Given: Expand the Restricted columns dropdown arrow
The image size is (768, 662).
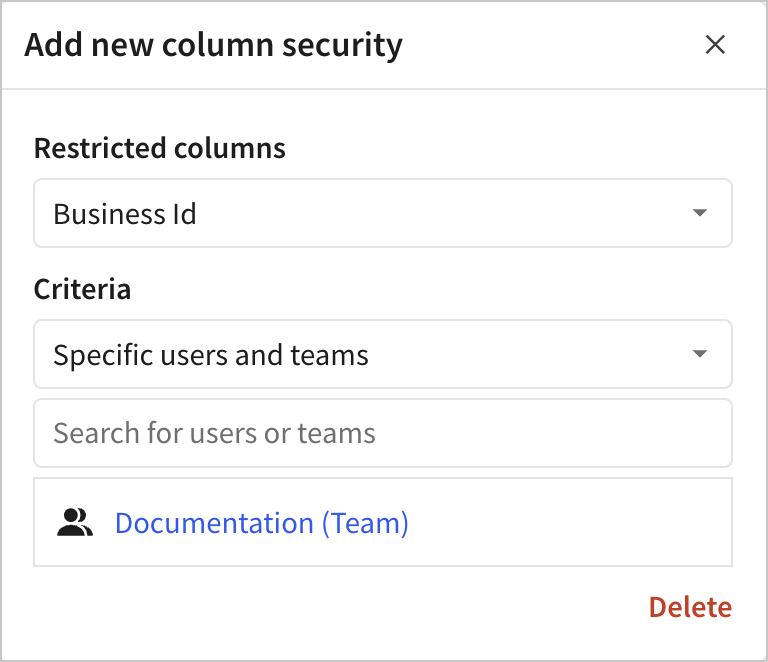Looking at the screenshot, I should click(700, 213).
